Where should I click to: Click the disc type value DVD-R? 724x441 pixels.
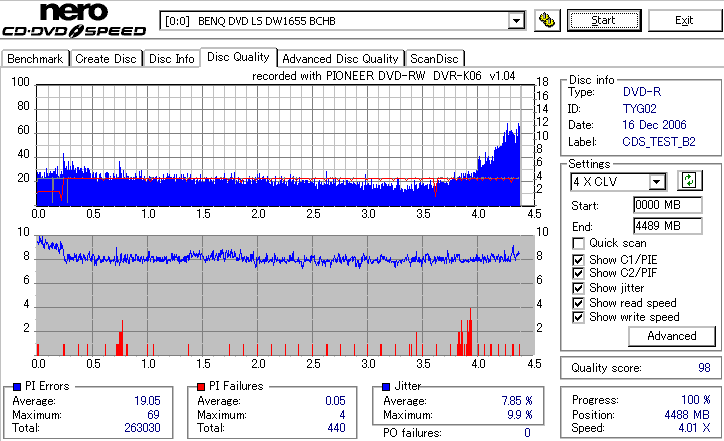click(x=642, y=92)
